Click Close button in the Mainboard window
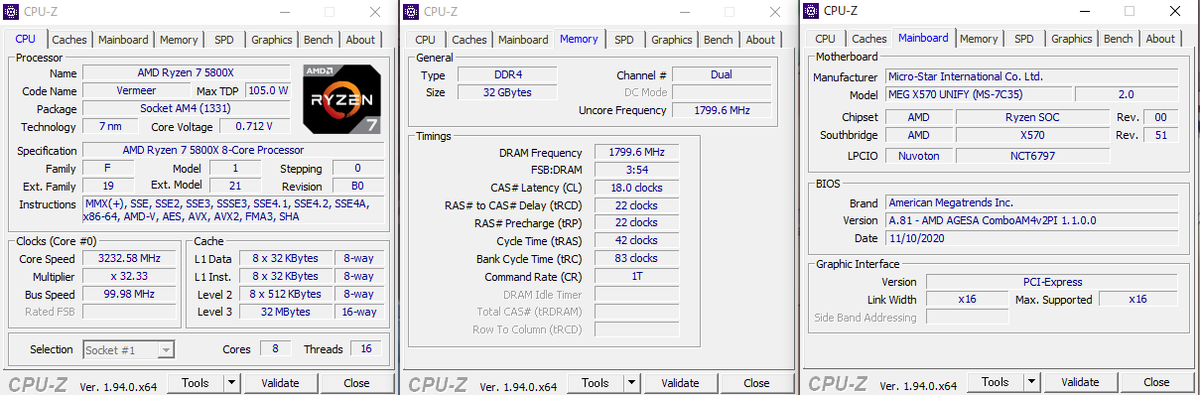 (1156, 381)
